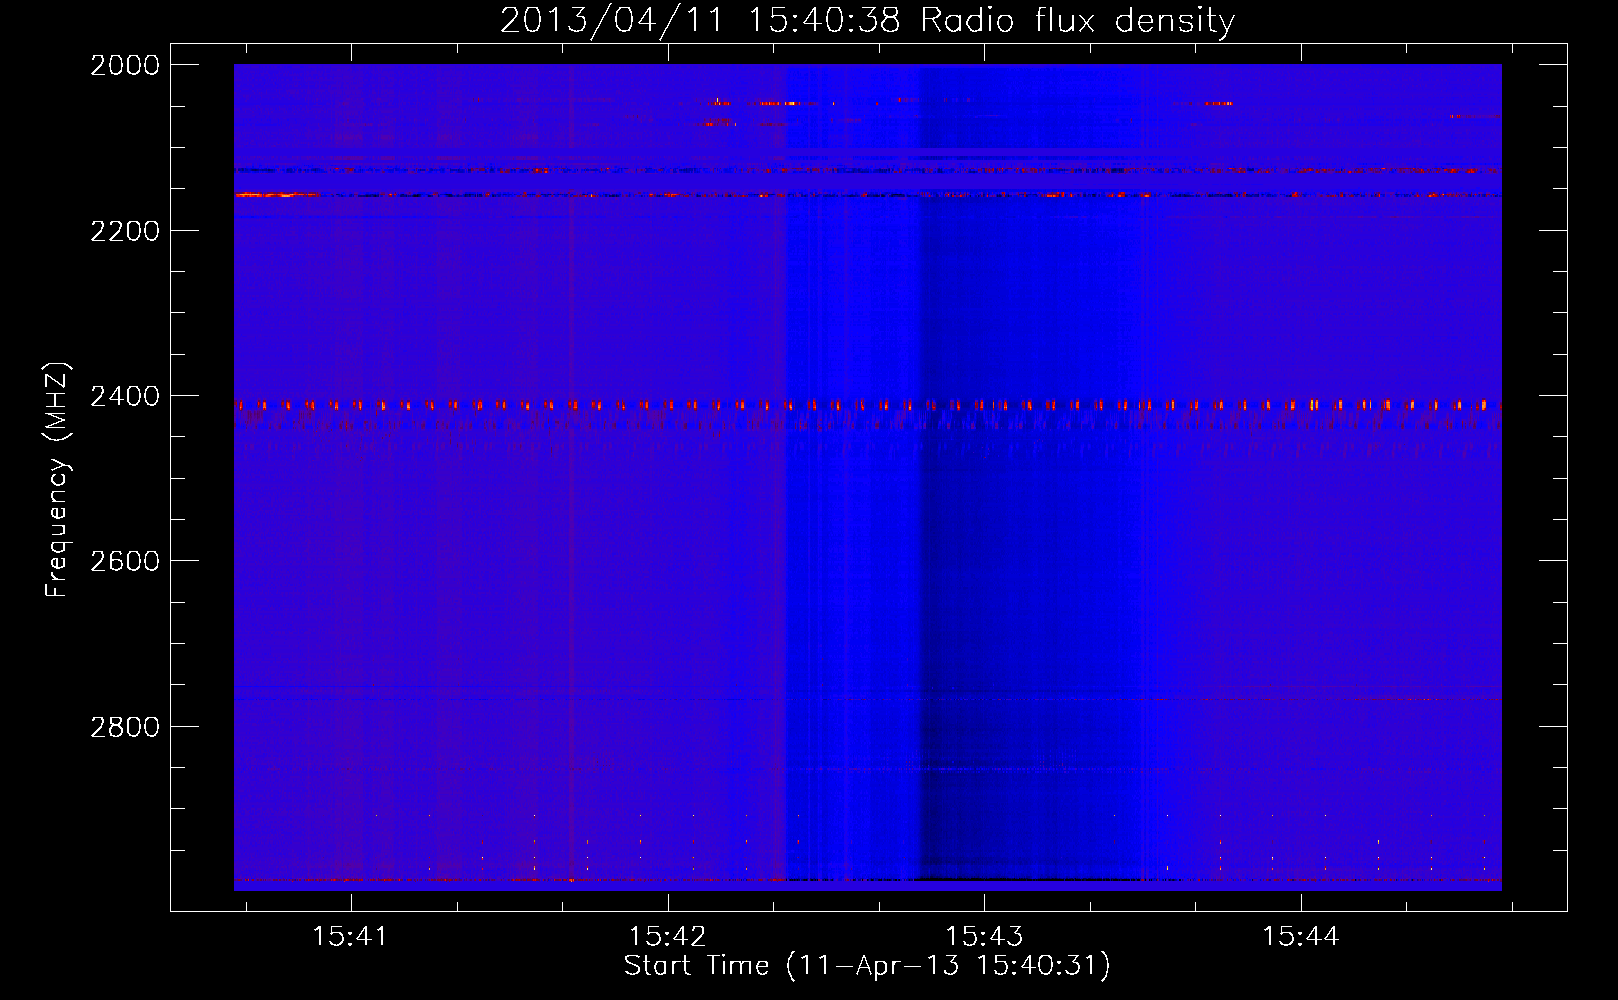This screenshot has width=1618, height=1000.
Task: Select the 15:41 time axis label
Action: point(350,936)
